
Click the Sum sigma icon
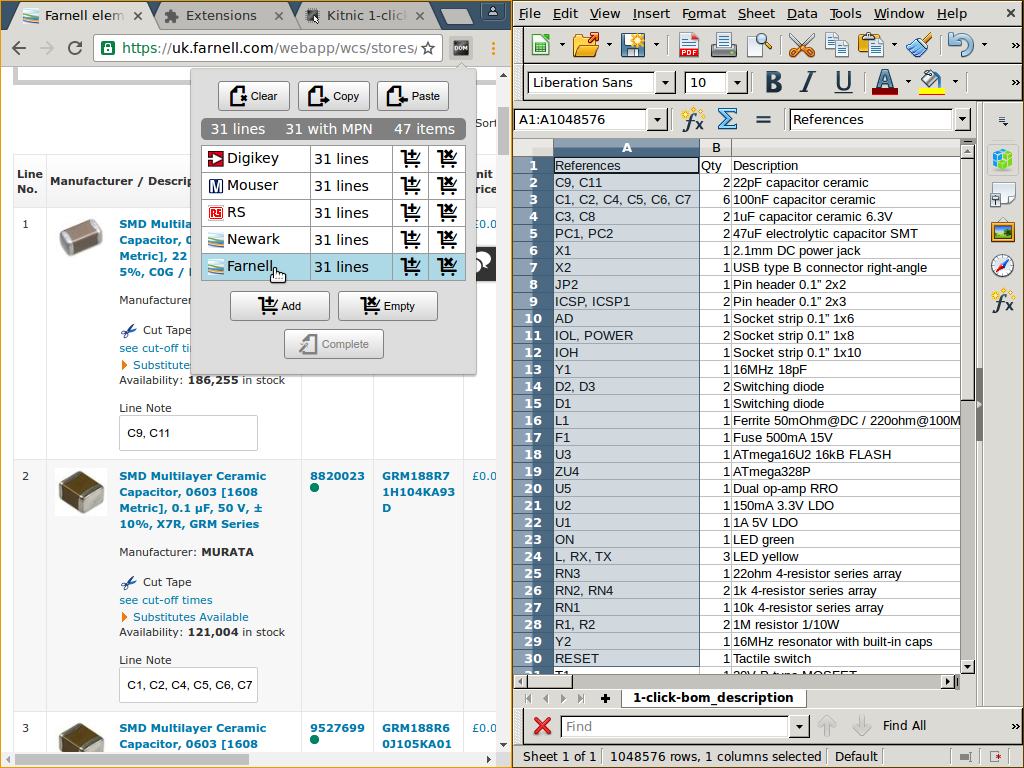(727, 120)
